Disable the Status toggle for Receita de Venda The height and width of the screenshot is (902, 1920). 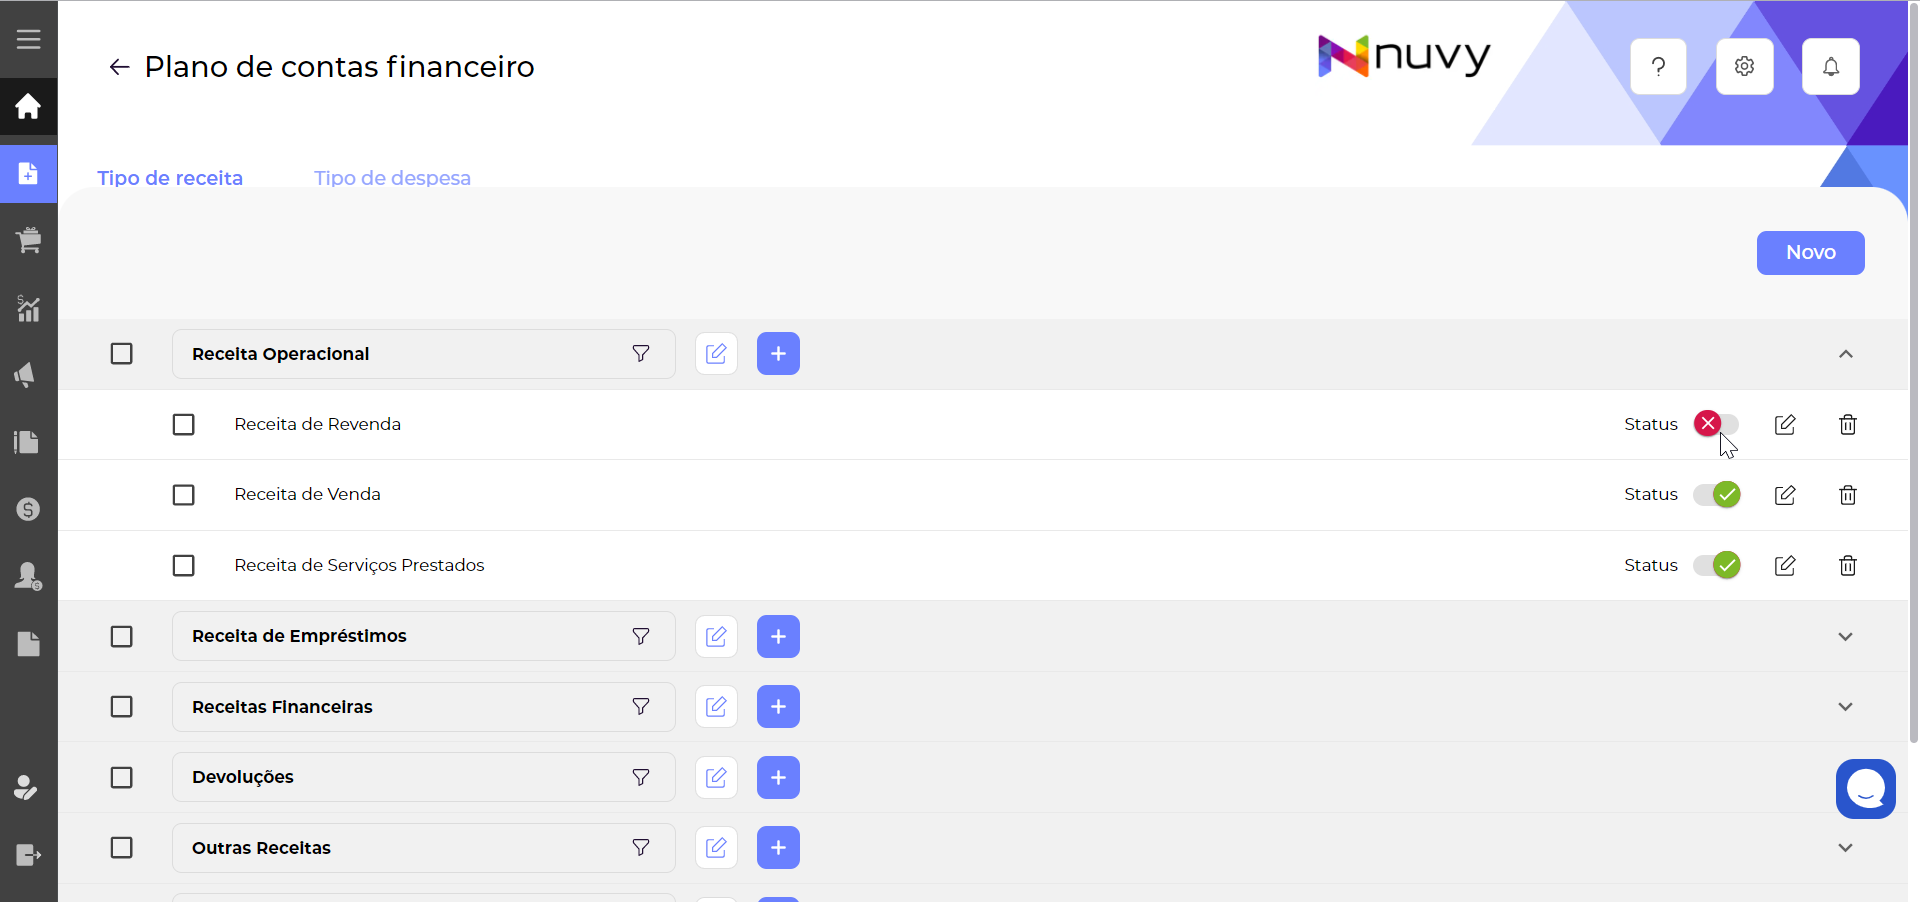[x=1716, y=494]
